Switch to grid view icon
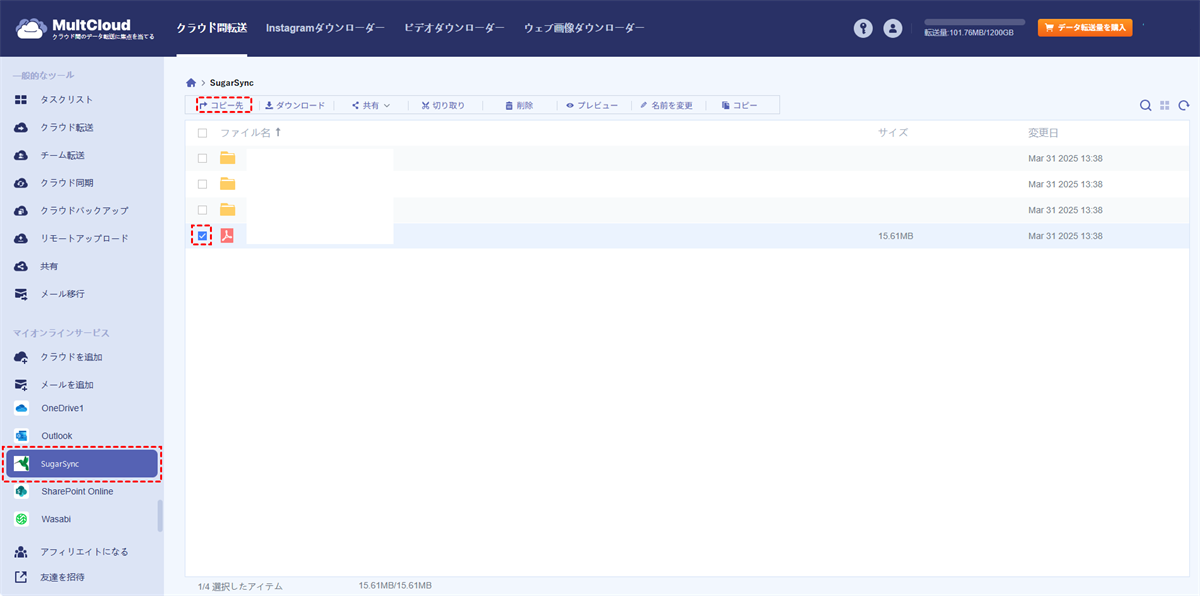The image size is (1200, 596). point(1165,105)
